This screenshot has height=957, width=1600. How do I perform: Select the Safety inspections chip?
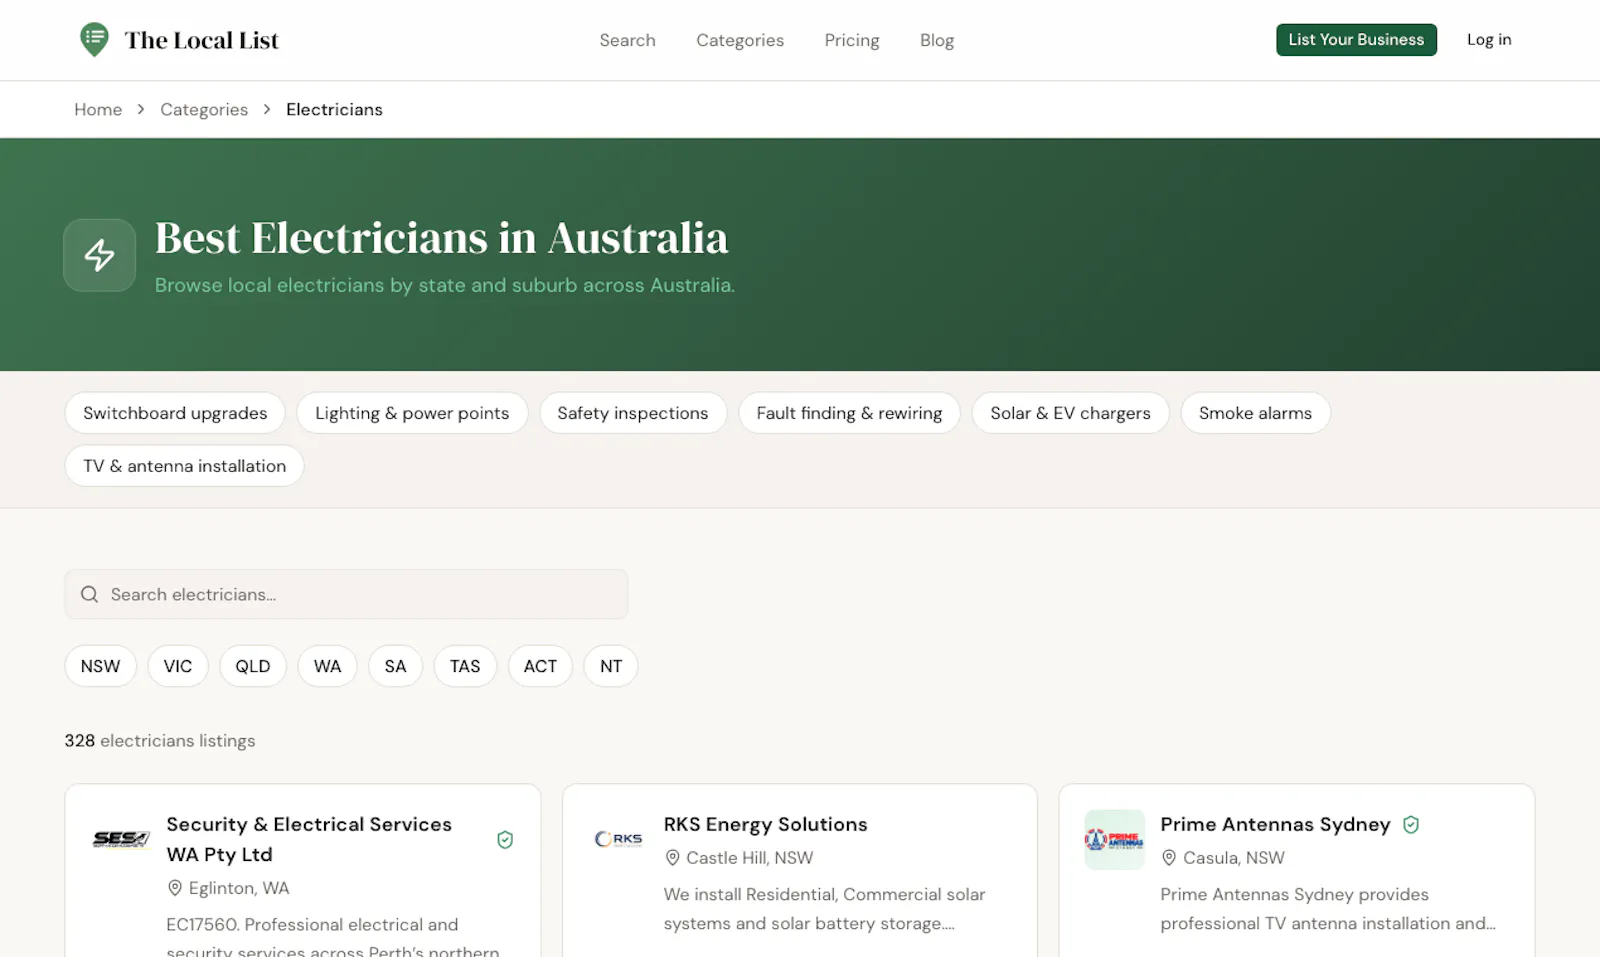[633, 413]
